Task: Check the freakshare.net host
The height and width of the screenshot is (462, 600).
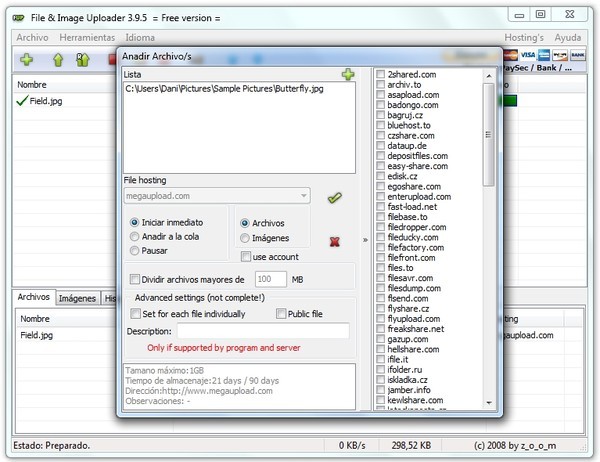Action: 380,329
